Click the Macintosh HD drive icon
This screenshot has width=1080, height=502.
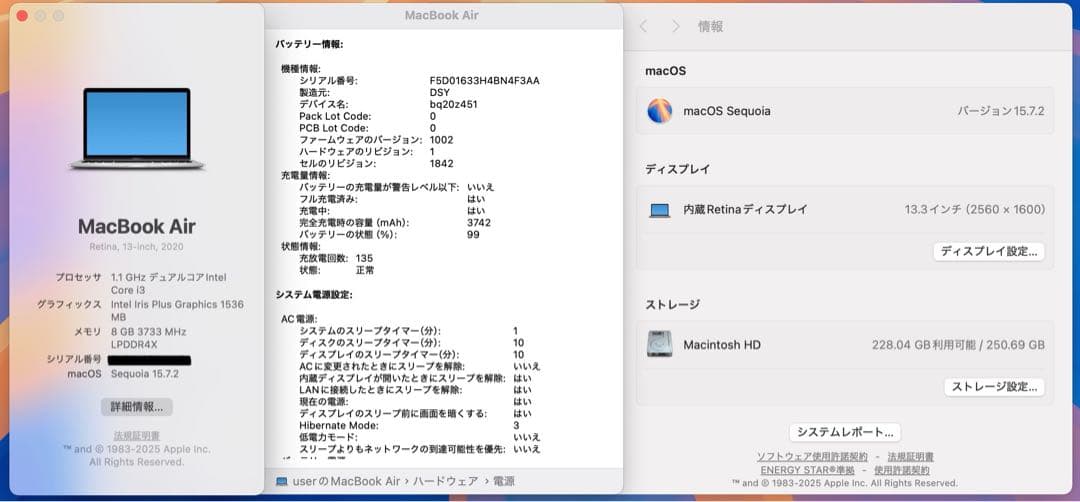[659, 344]
